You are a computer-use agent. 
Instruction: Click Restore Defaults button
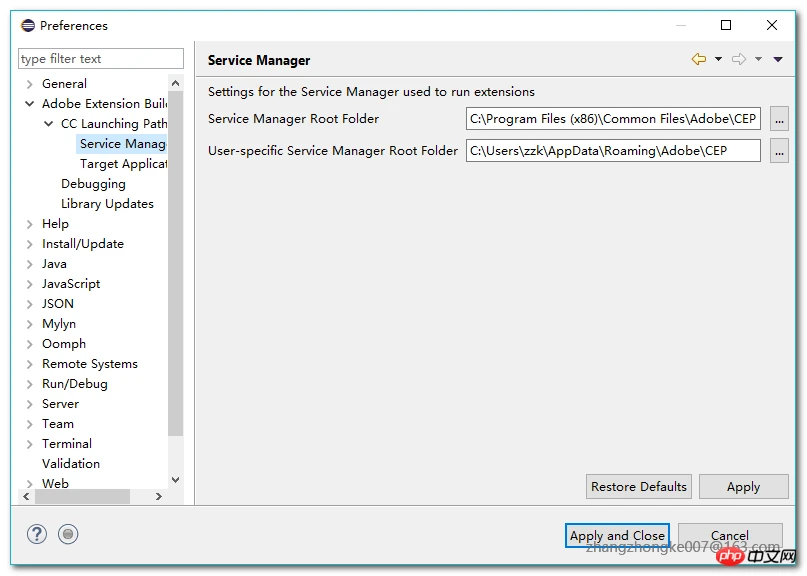coord(639,486)
